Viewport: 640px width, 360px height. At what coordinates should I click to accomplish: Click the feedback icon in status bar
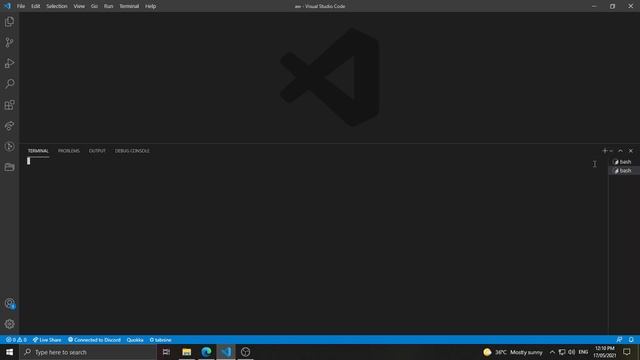[619, 340]
